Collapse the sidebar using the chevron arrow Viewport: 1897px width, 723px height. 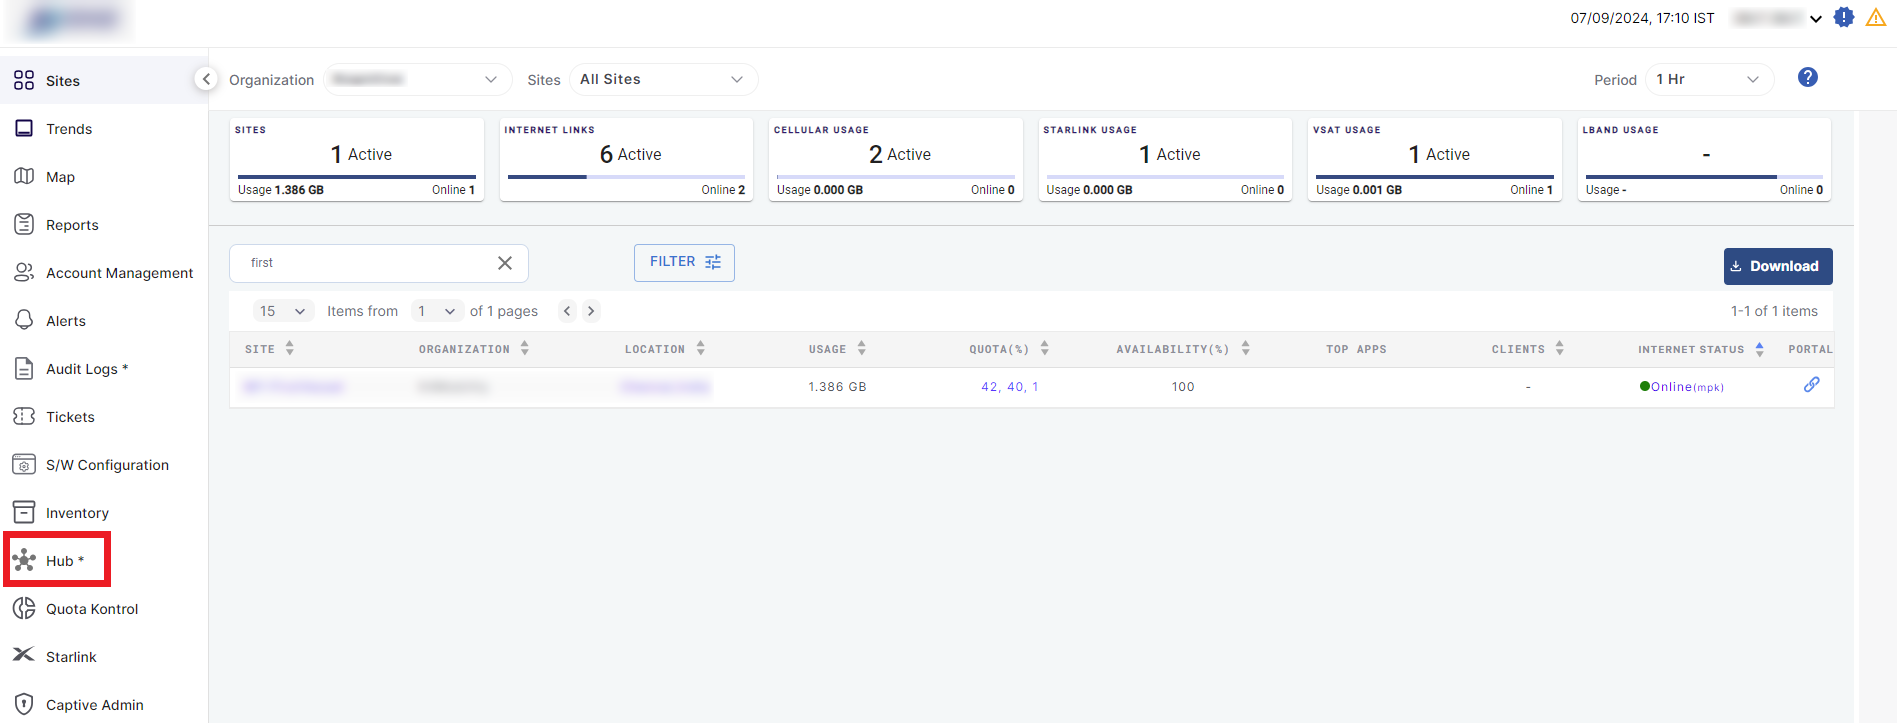(x=206, y=79)
